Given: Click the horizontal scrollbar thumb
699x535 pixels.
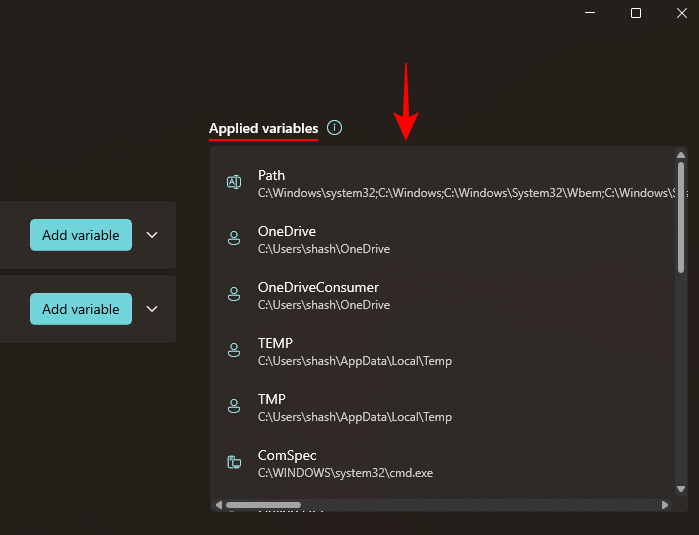Looking at the screenshot, I should (x=263, y=505).
